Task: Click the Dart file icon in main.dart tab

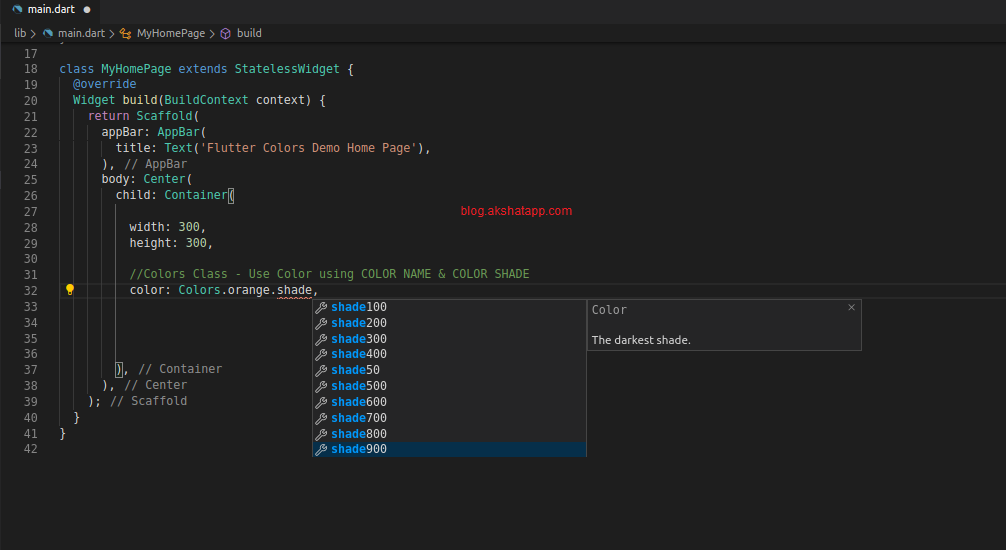Action: point(17,9)
